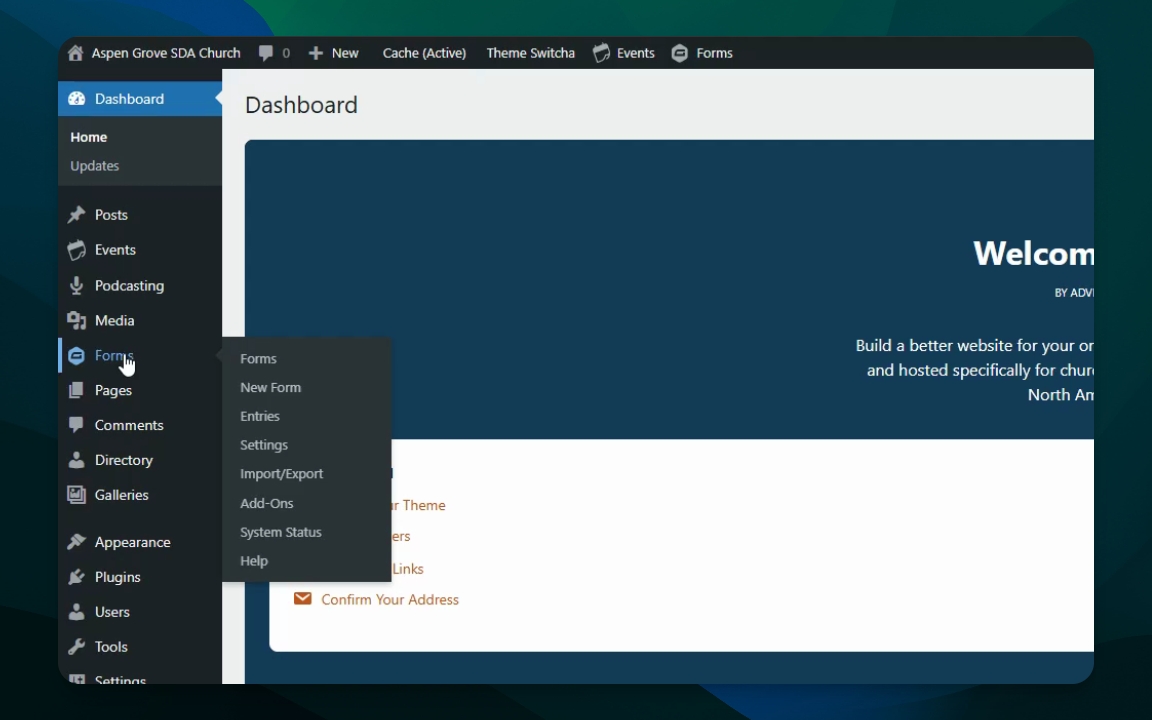The image size is (1152, 720).
Task: Click the Pages icon in sidebar
Action: 76,390
